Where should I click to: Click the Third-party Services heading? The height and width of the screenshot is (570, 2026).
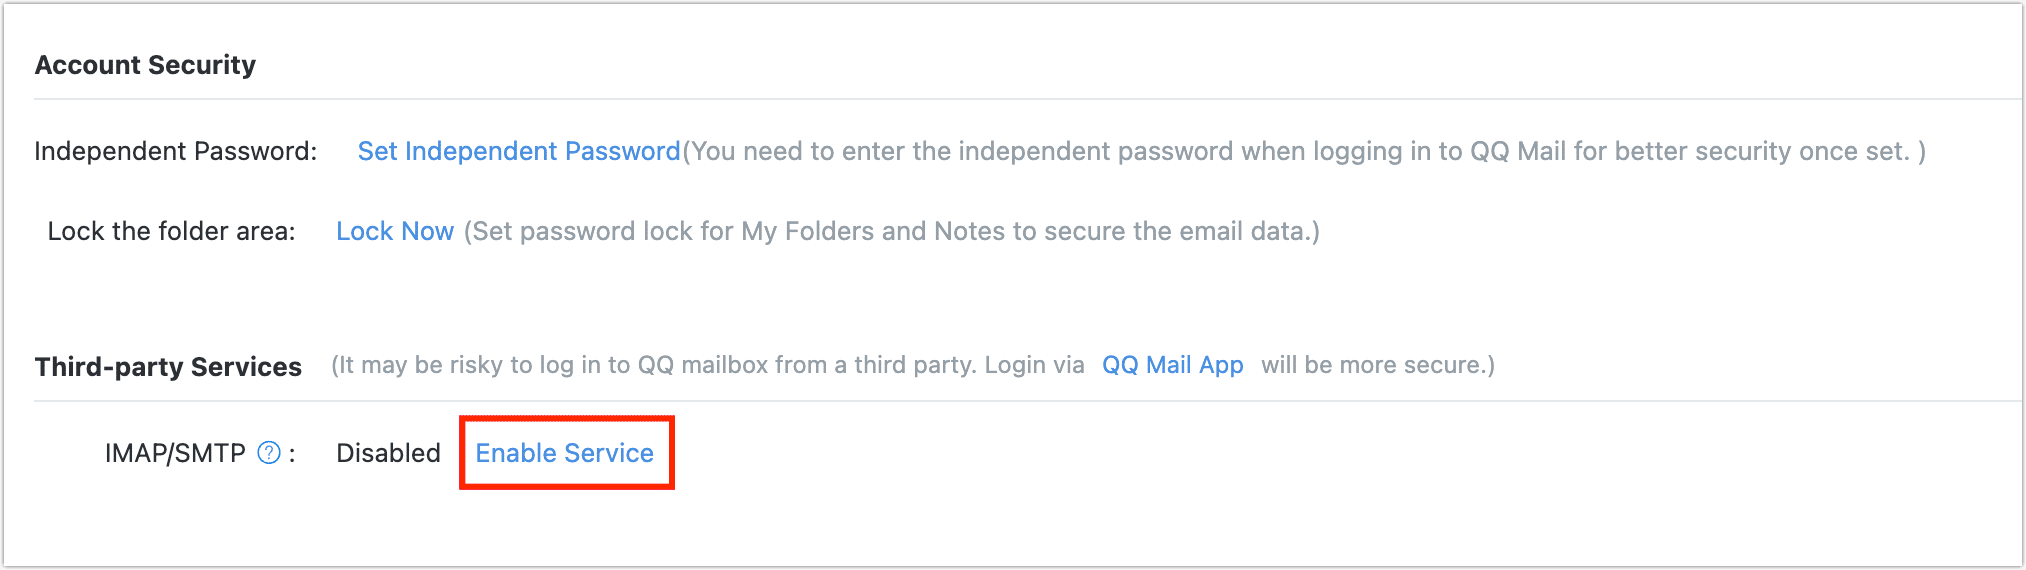point(168,367)
